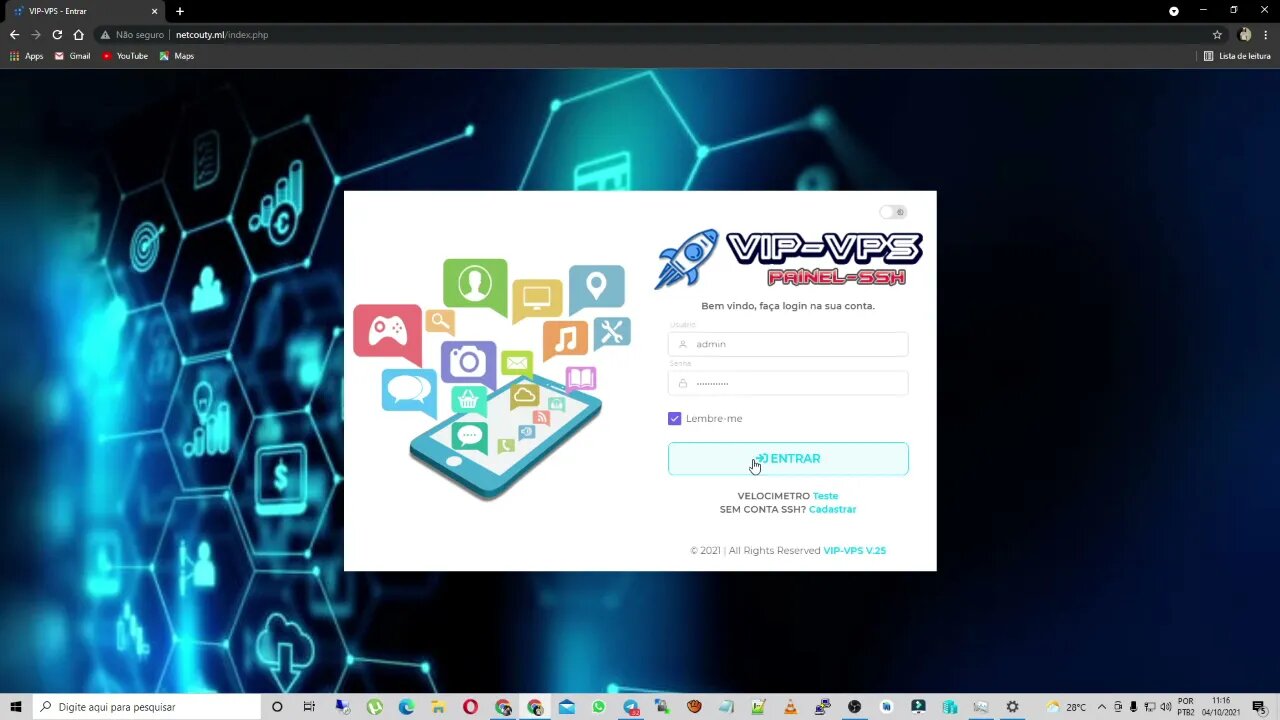This screenshot has width=1280, height=720.
Task: Bookmark this page with star icon
Action: point(1217,35)
